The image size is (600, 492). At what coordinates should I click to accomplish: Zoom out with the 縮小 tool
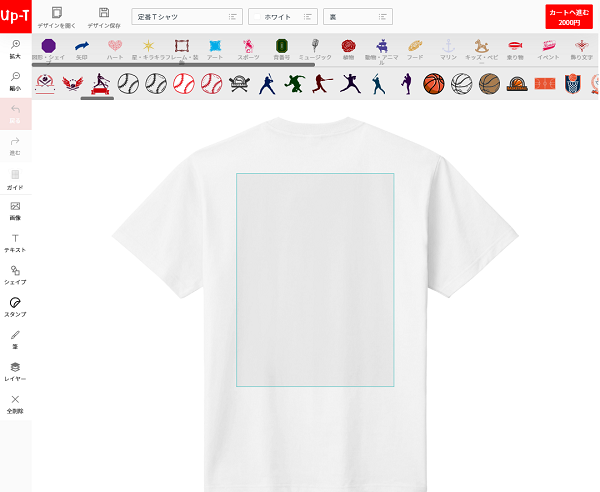(x=15, y=81)
